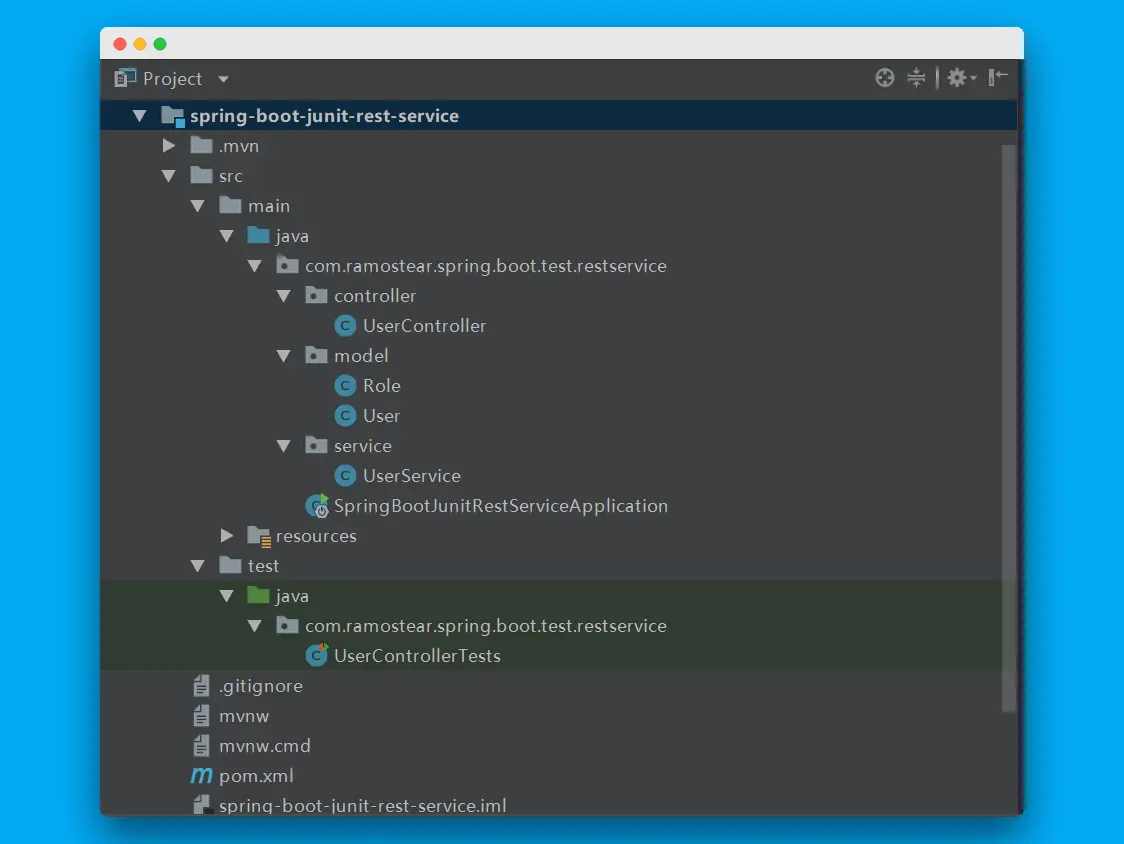Viewport: 1124px width, 844px height.
Task: Click the green window maximize button
Action: click(160, 44)
